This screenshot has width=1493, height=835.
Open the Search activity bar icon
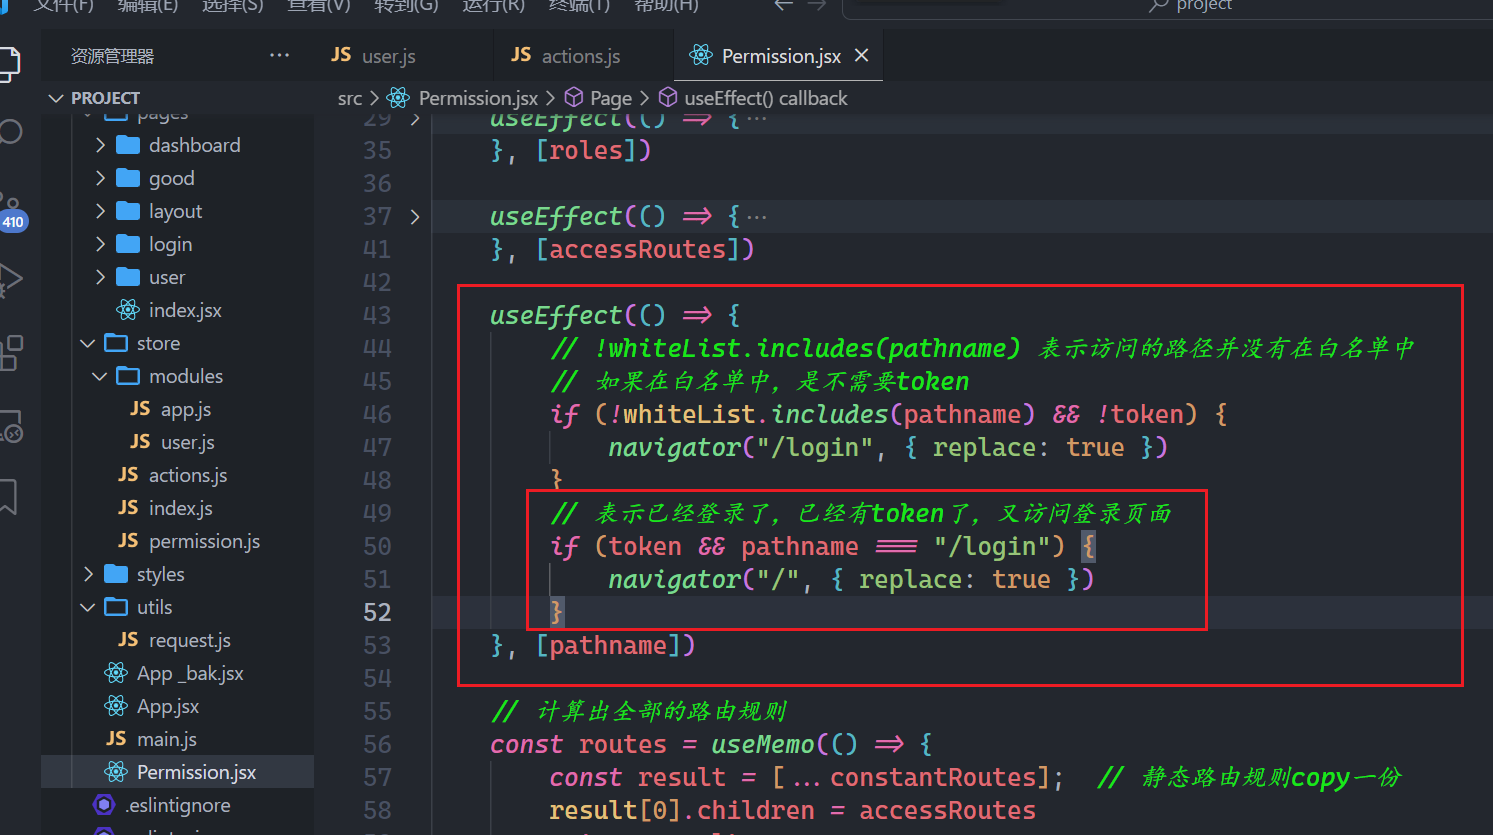point(10,132)
